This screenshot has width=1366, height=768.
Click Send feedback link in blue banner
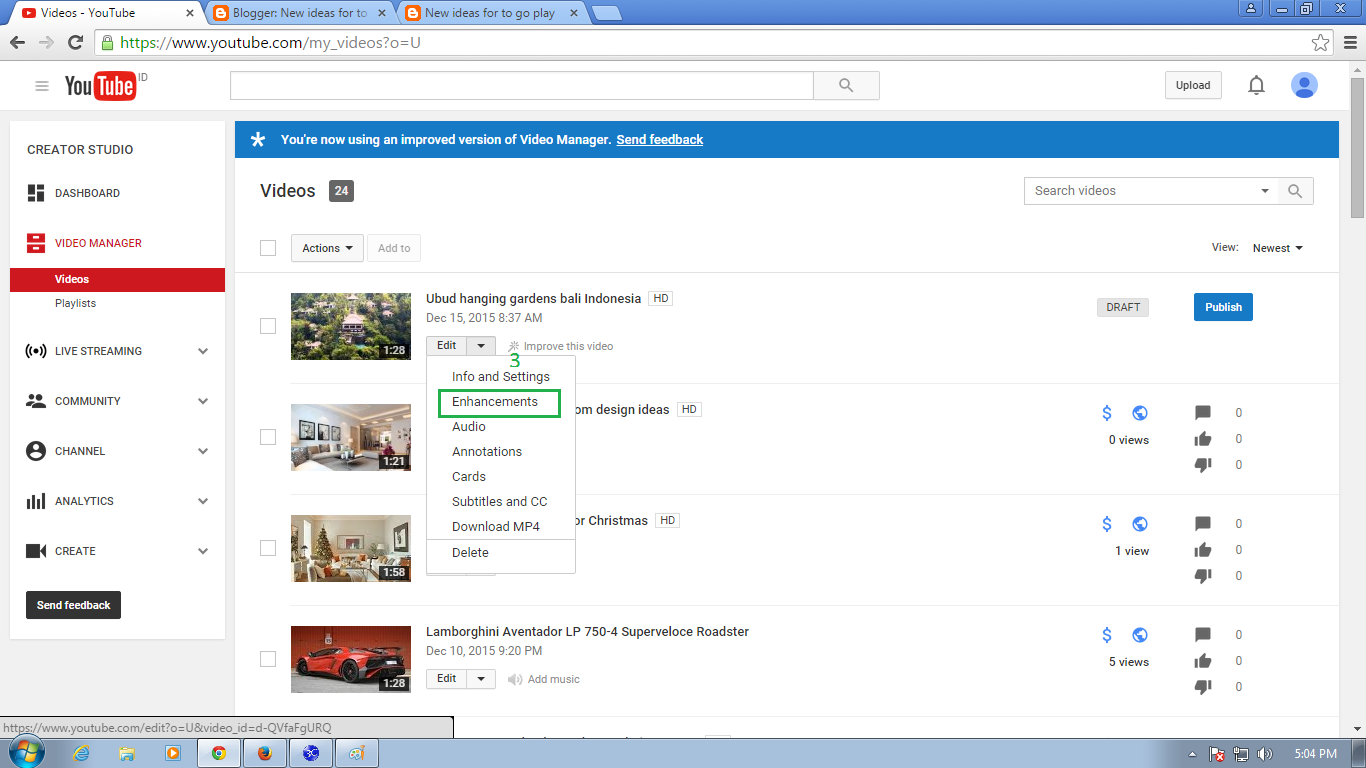coord(660,140)
